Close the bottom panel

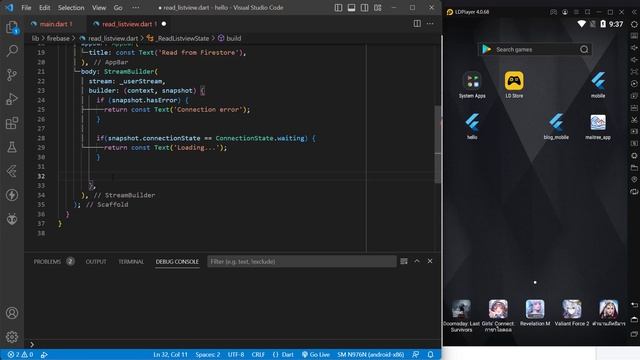point(430,261)
